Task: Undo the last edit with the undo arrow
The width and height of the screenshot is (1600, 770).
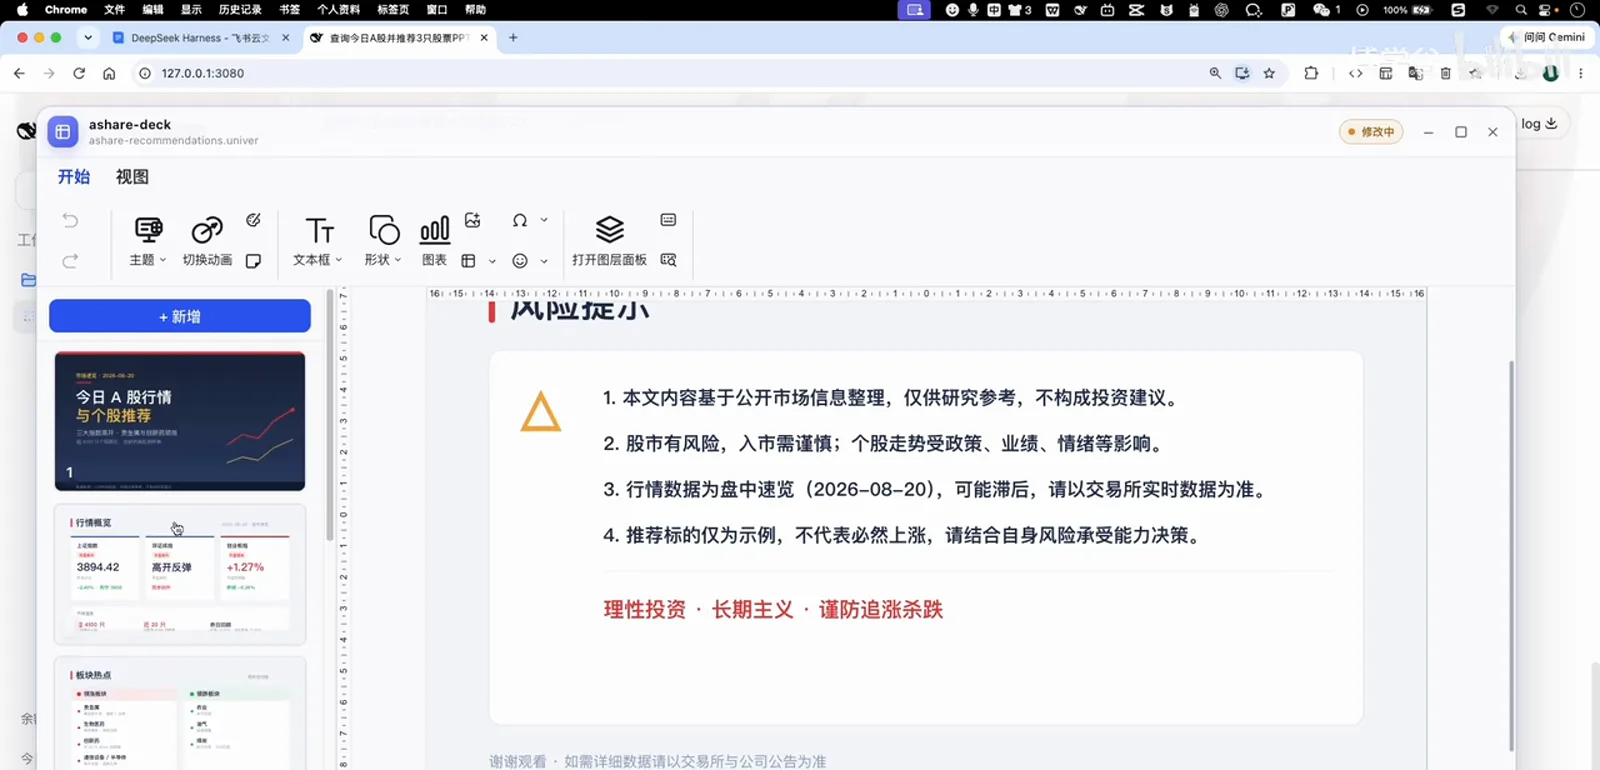Action: (x=70, y=220)
